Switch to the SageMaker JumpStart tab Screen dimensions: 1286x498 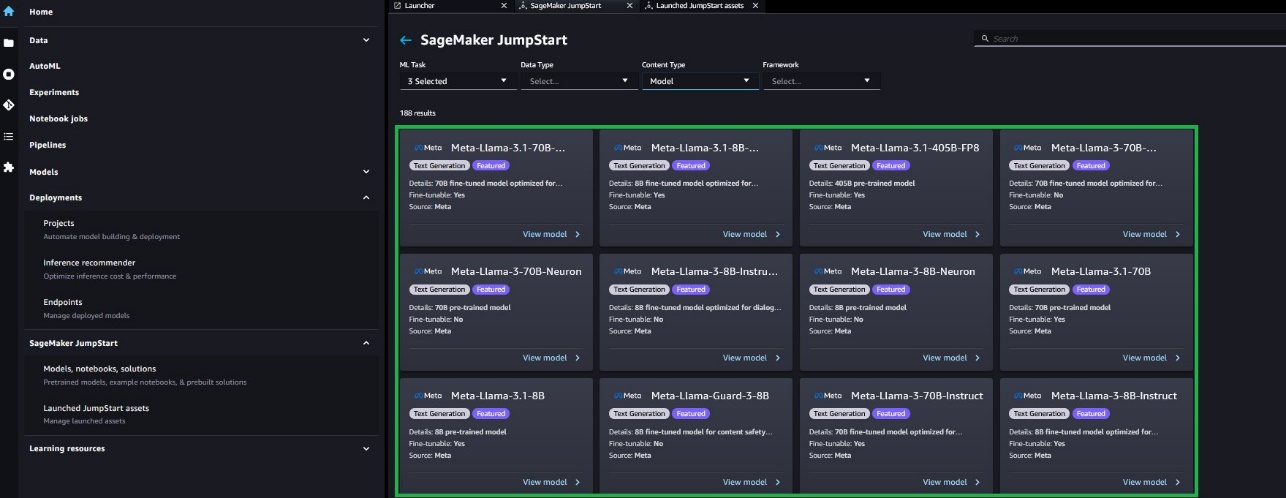click(x=576, y=6)
